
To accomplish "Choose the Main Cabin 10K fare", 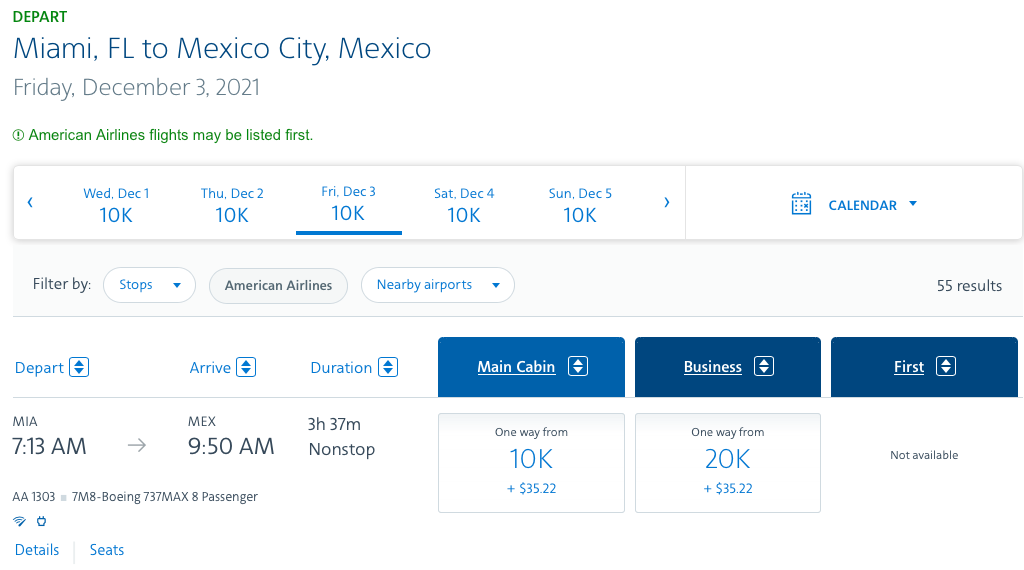I will tap(531, 462).
